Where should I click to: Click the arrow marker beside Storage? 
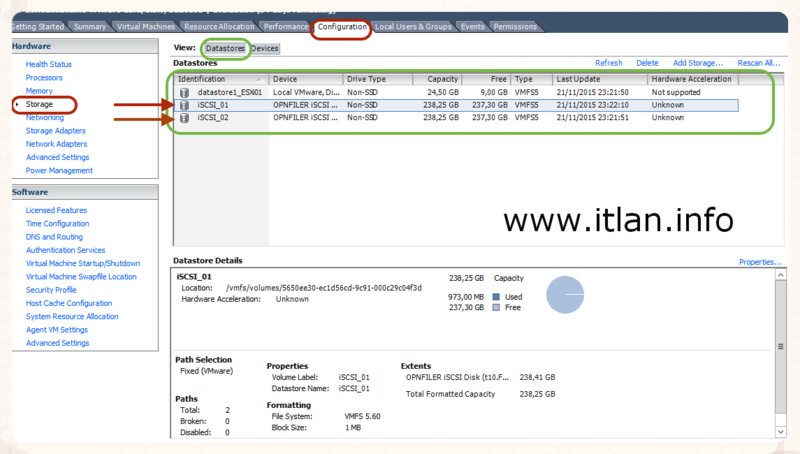(17, 104)
